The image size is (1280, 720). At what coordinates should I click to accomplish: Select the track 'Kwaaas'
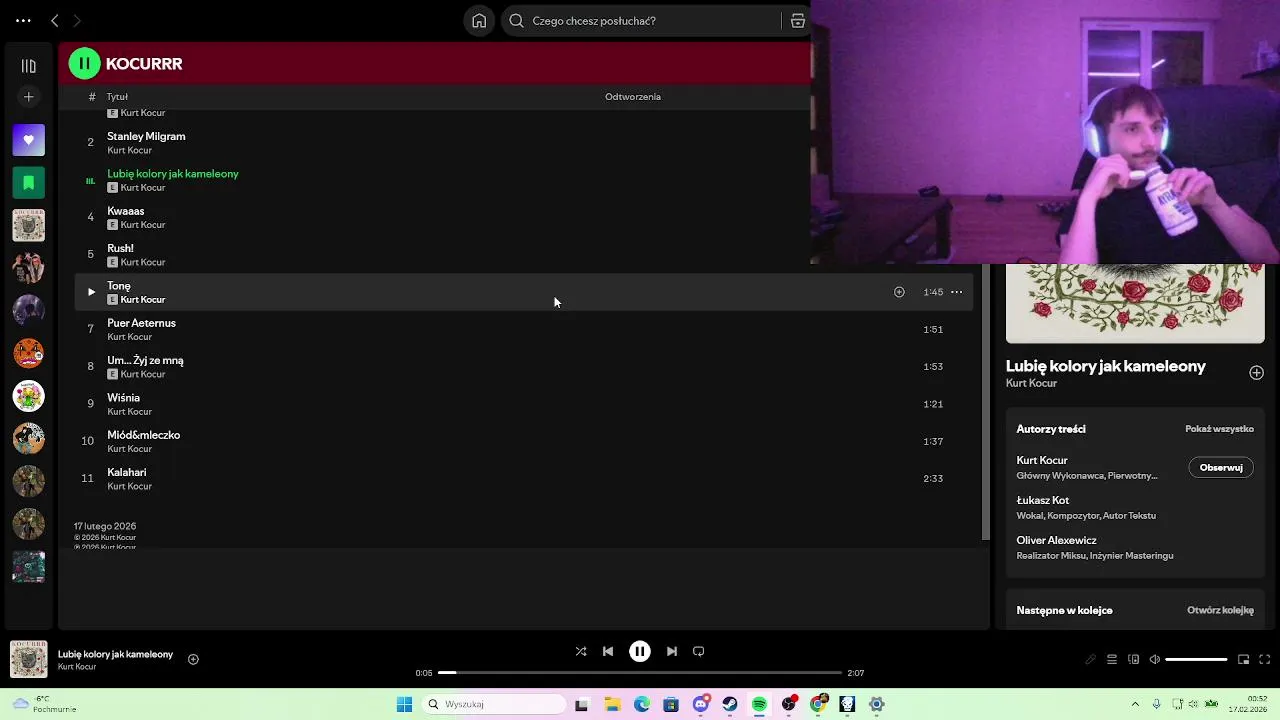pyautogui.click(x=126, y=211)
